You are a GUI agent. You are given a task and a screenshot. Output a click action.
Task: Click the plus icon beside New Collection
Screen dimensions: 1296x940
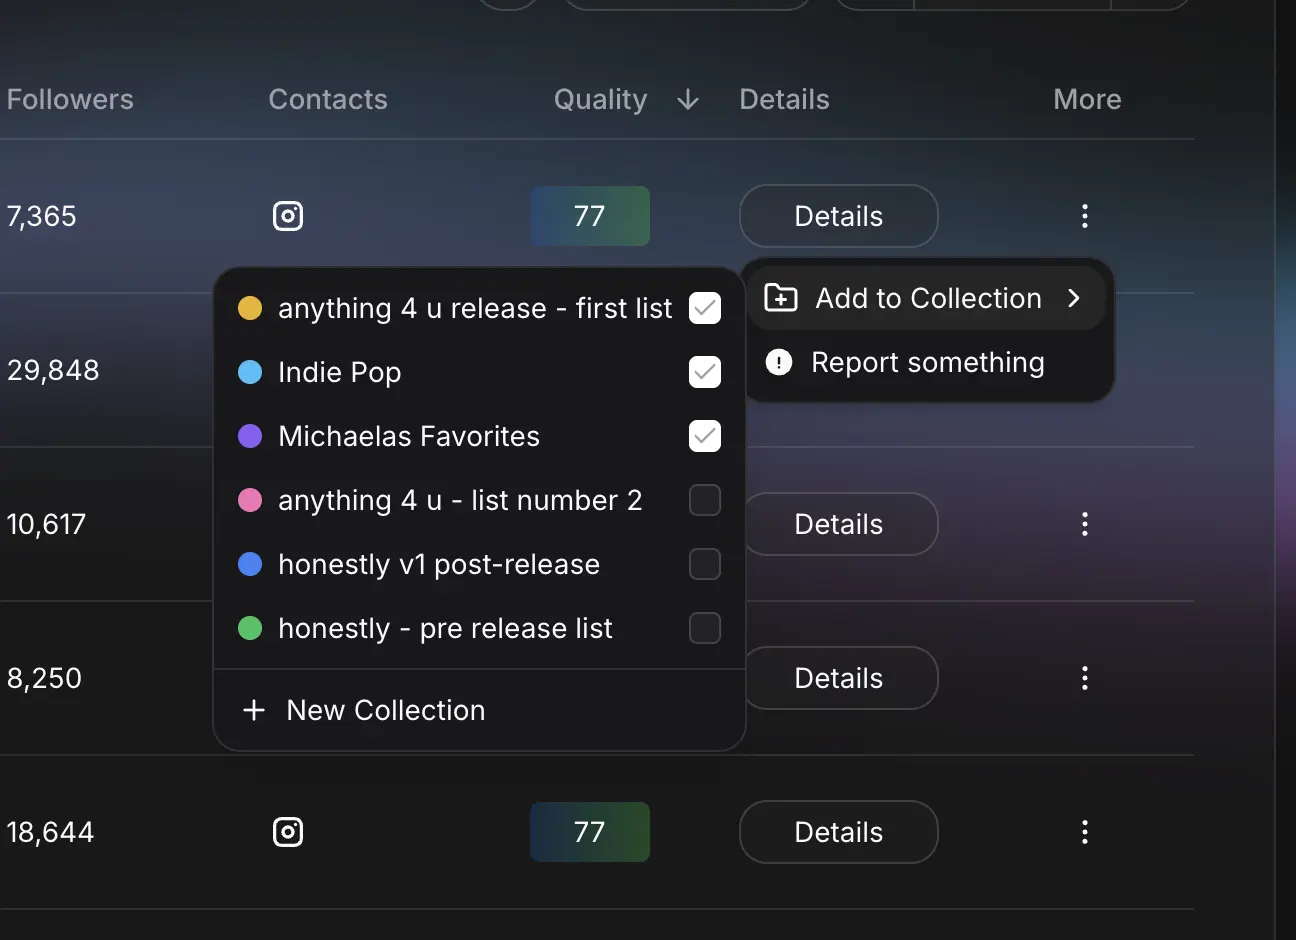point(254,710)
